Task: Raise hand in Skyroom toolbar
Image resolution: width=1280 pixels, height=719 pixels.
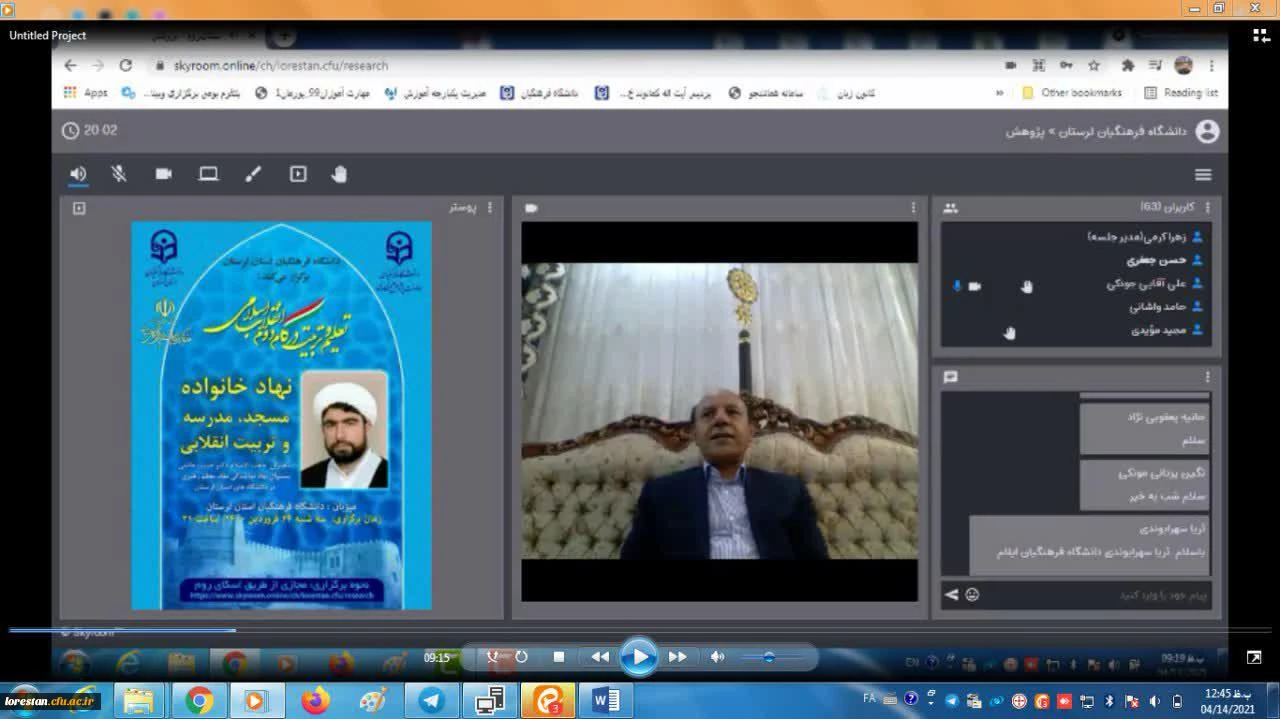Action: click(339, 174)
